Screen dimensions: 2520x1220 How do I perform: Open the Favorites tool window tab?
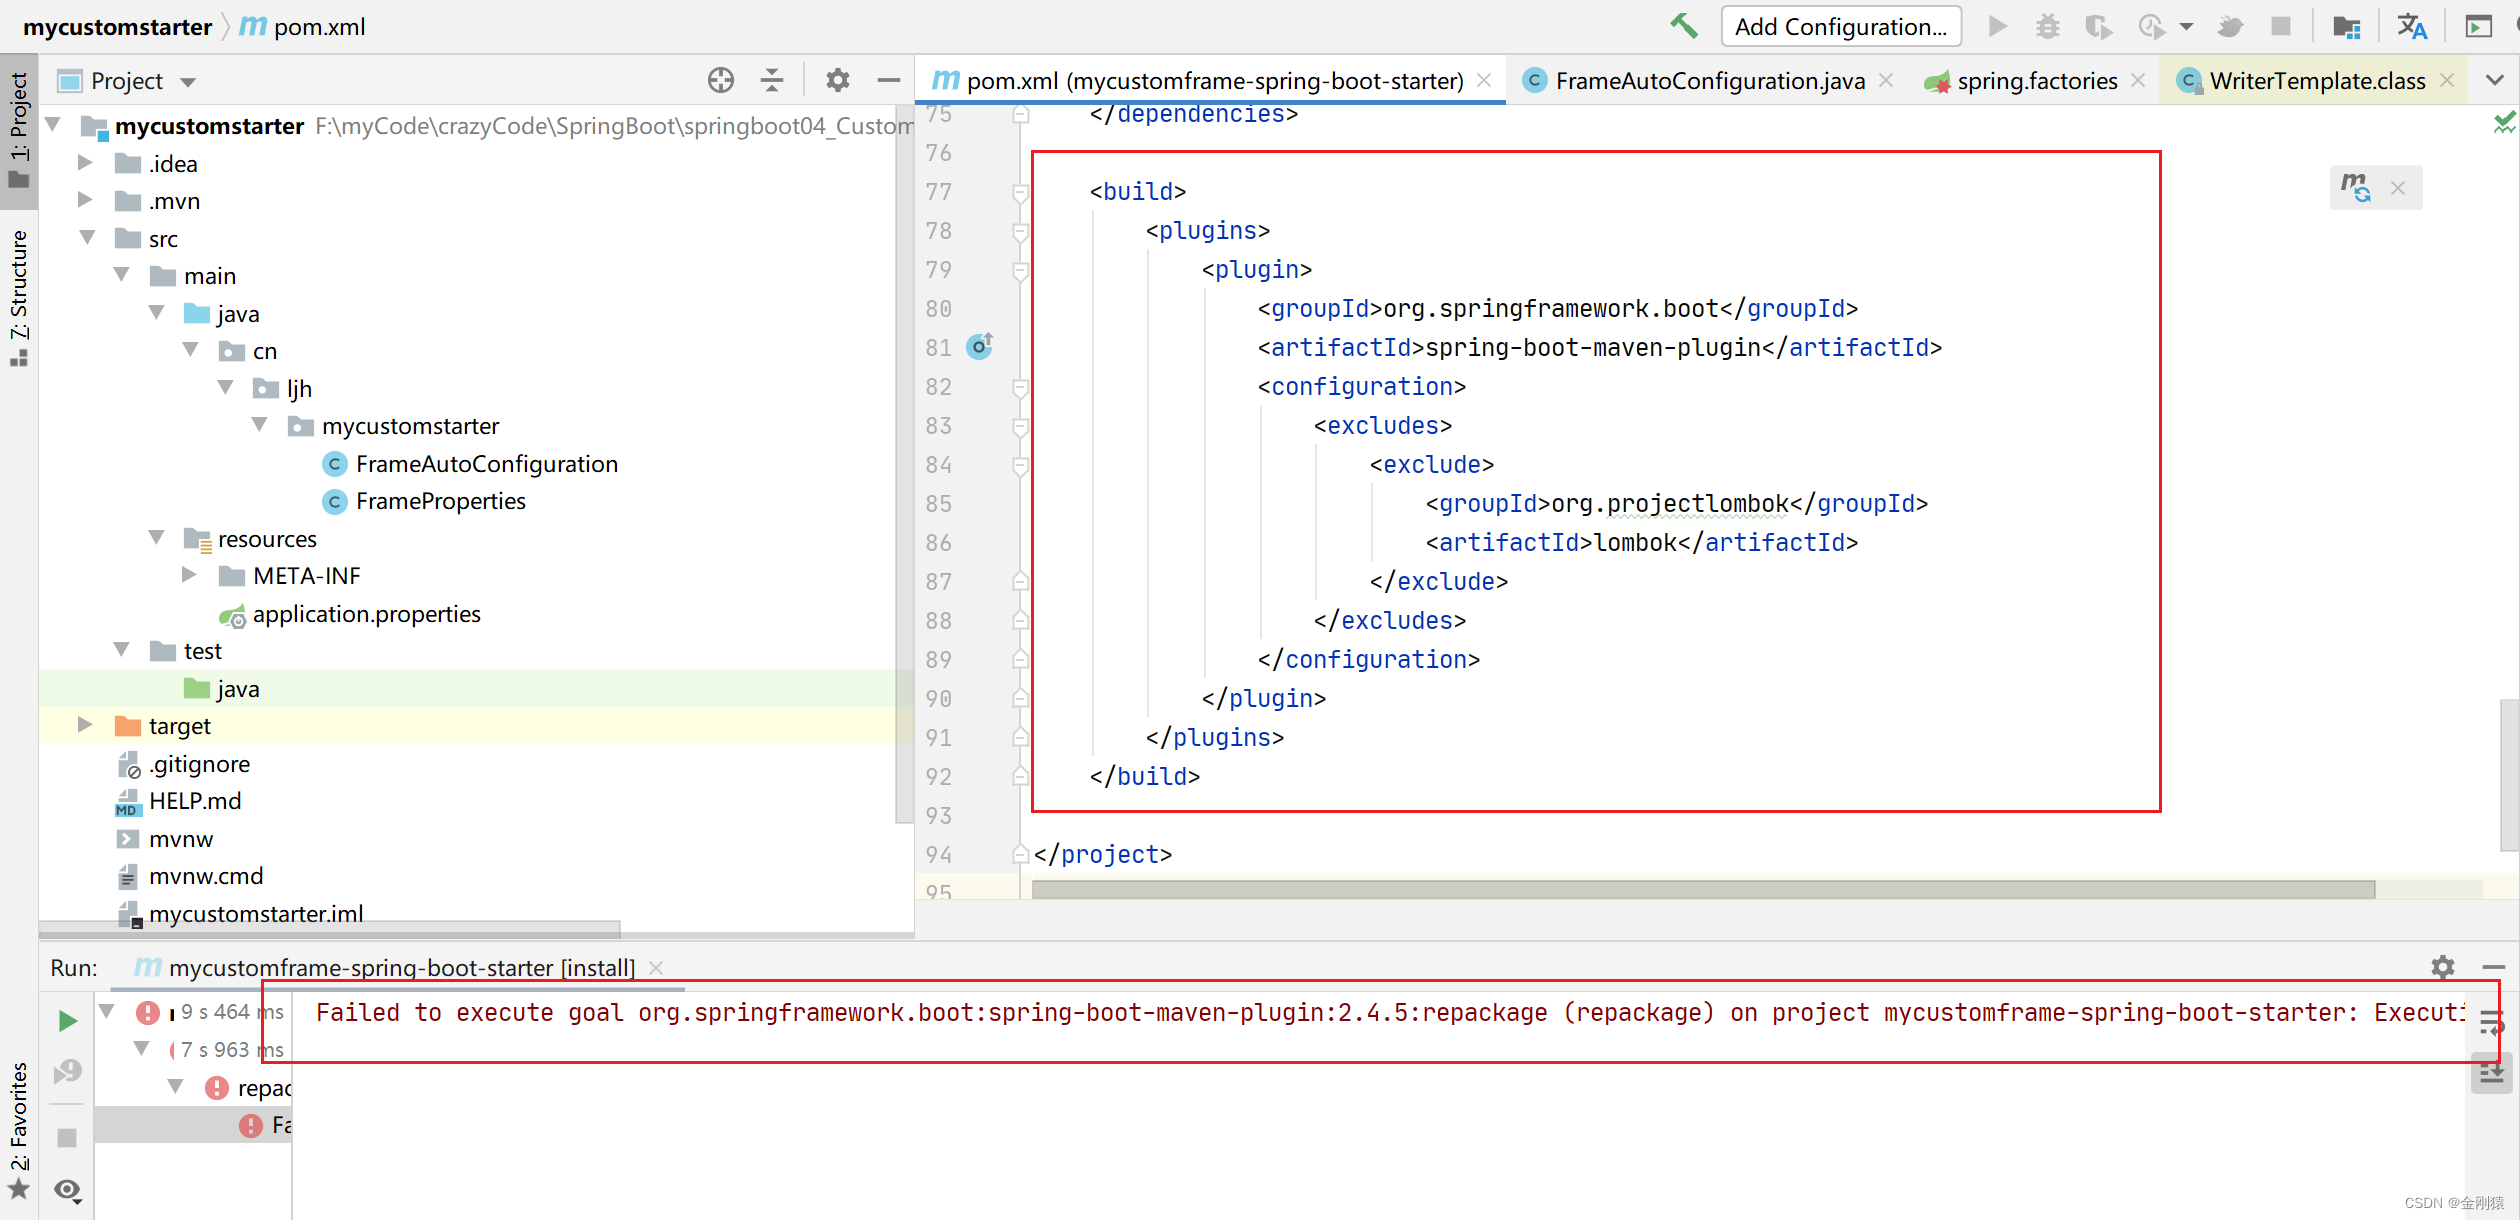coord(18,1130)
